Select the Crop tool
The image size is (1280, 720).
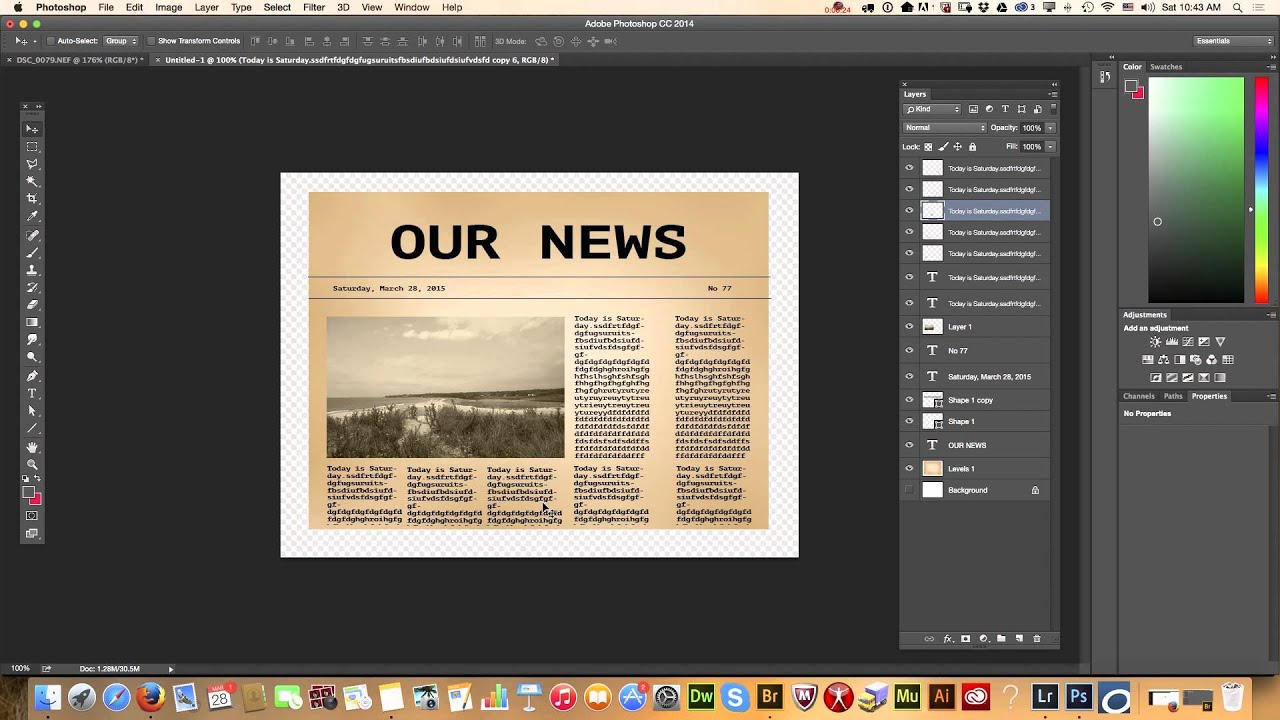(32, 199)
